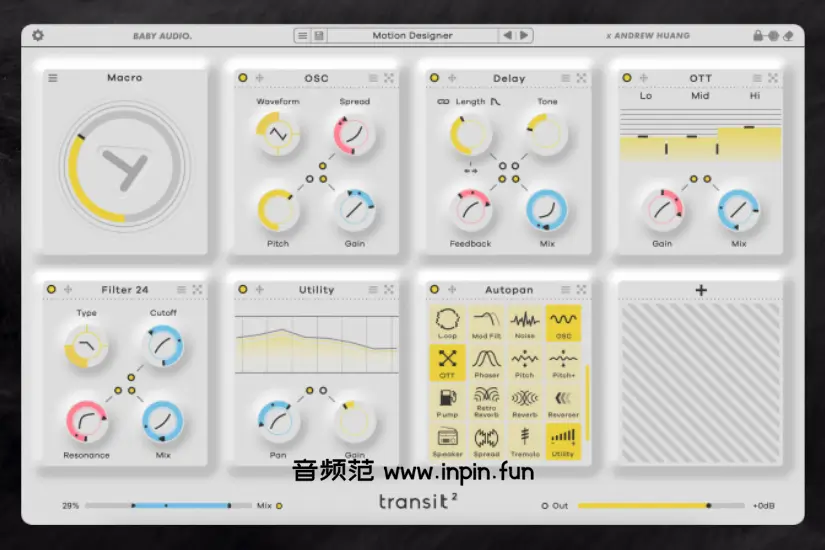Toggle the Out enable circle in footer
Viewport: 825px width, 550px height.
(x=545, y=506)
